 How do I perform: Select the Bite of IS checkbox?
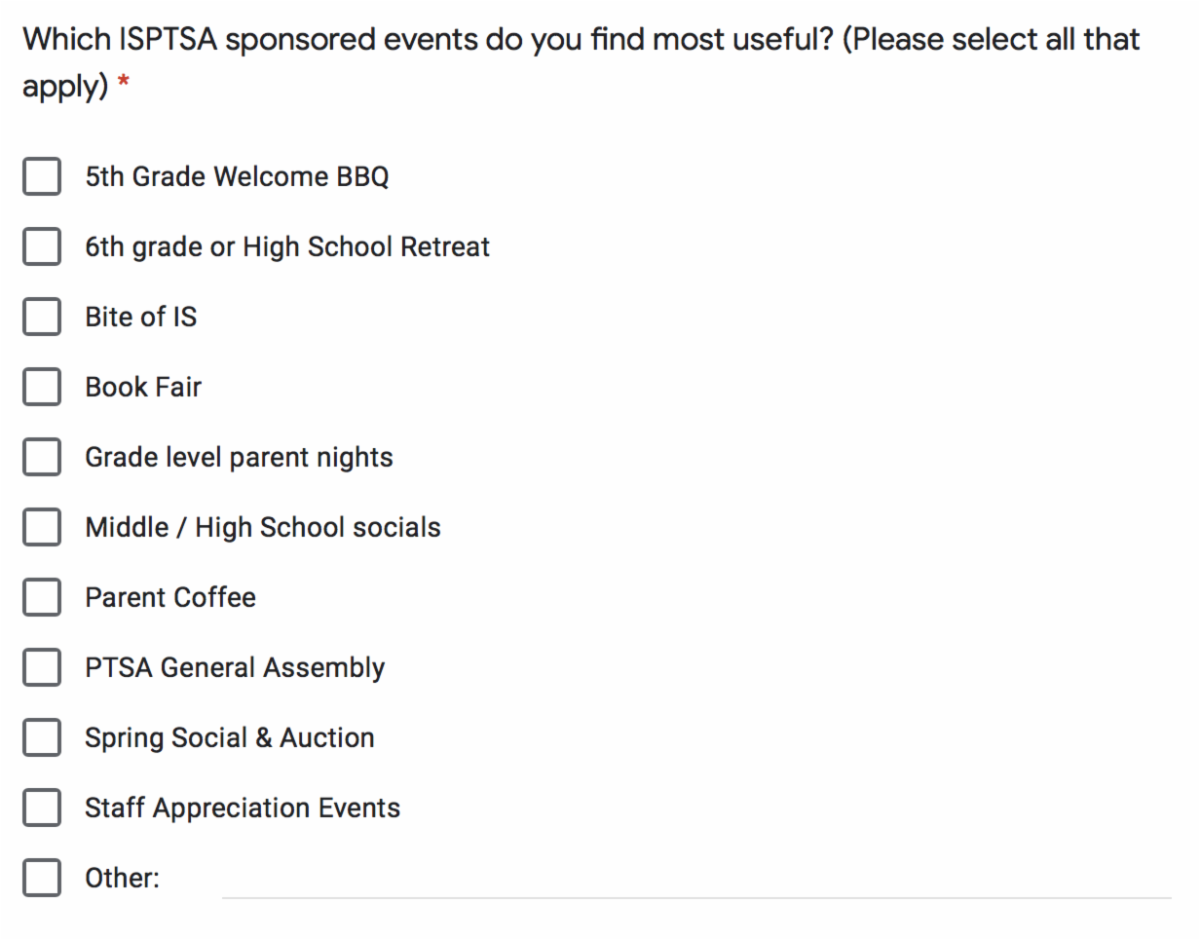(x=41, y=318)
